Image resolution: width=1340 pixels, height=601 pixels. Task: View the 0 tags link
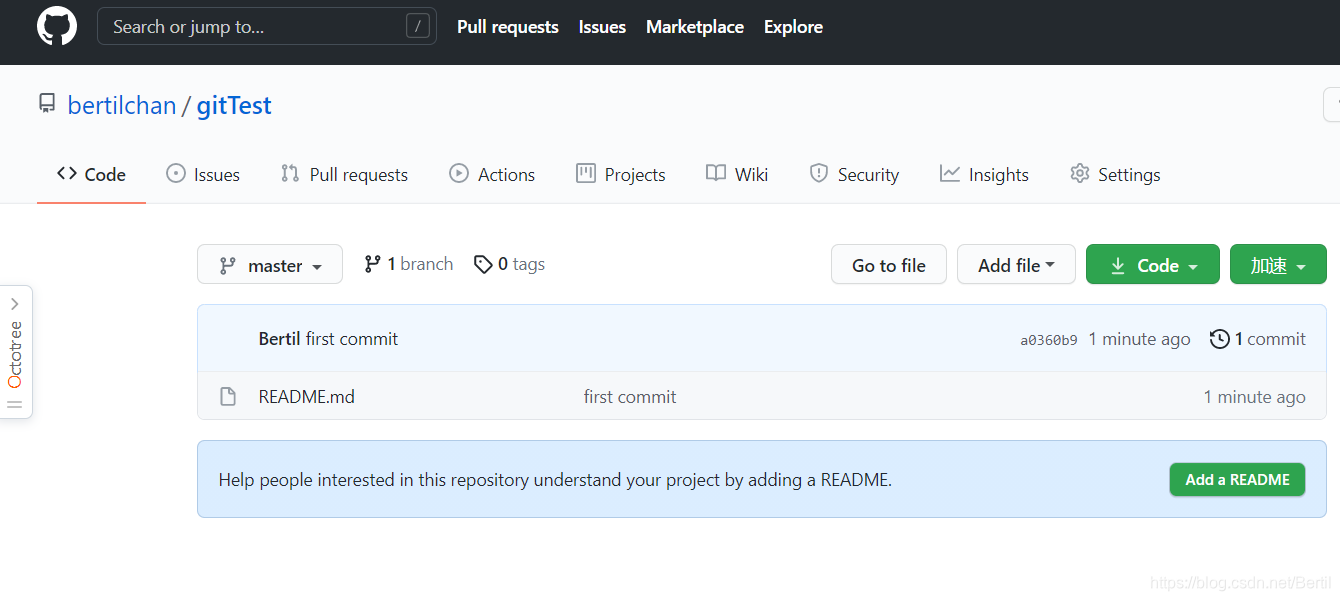click(x=509, y=264)
